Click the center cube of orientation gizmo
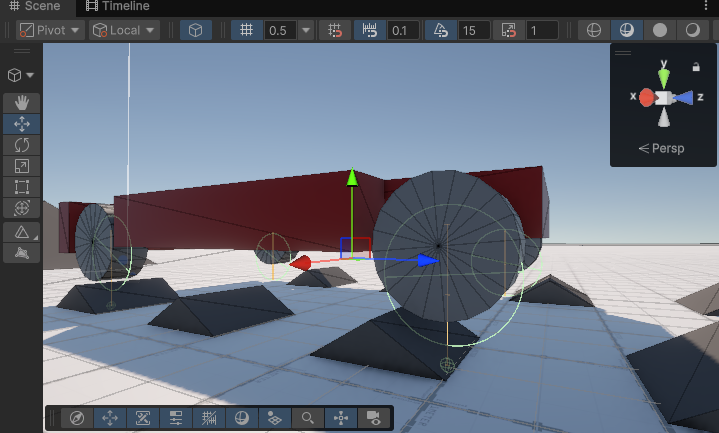 click(664, 98)
